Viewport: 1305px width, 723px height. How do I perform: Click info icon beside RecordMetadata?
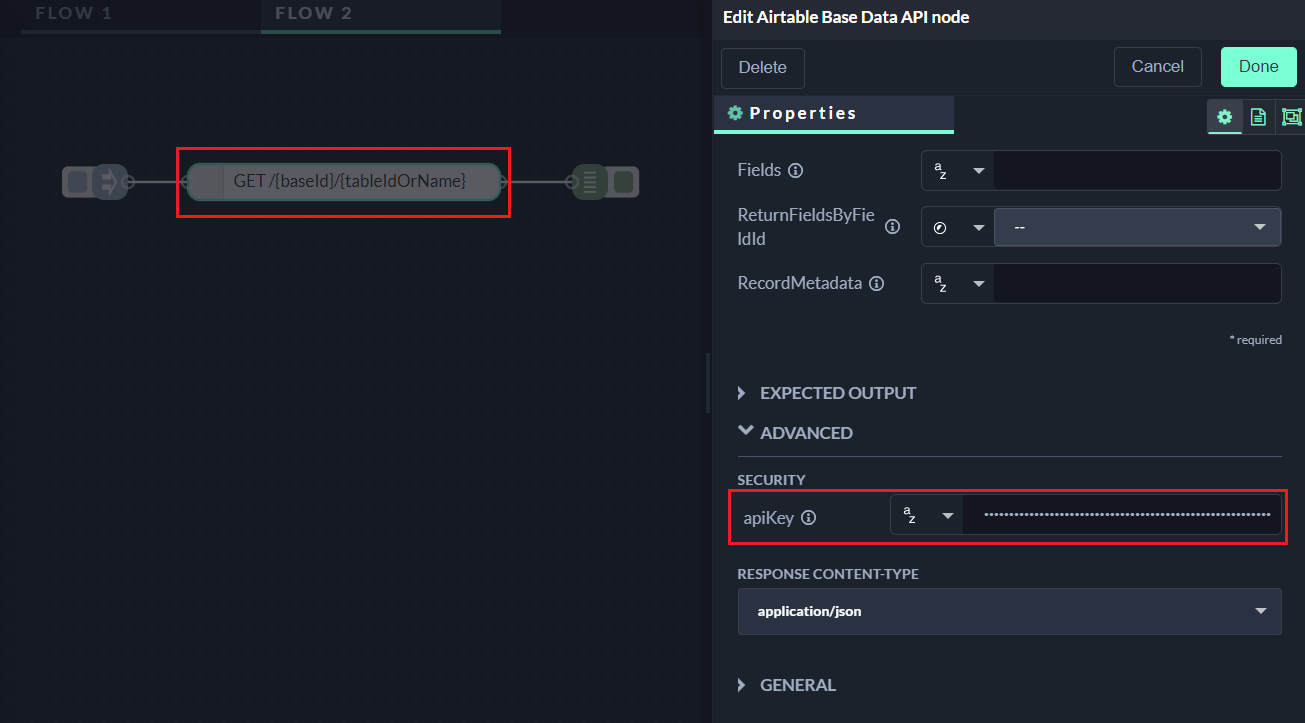pos(876,284)
